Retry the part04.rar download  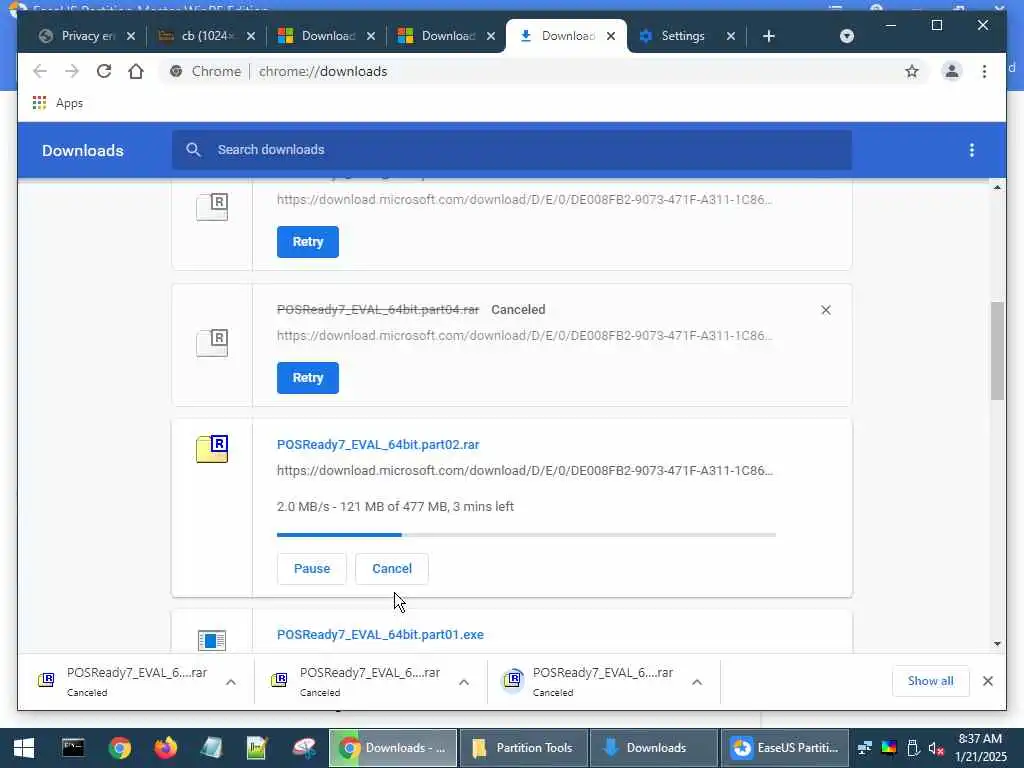click(308, 378)
